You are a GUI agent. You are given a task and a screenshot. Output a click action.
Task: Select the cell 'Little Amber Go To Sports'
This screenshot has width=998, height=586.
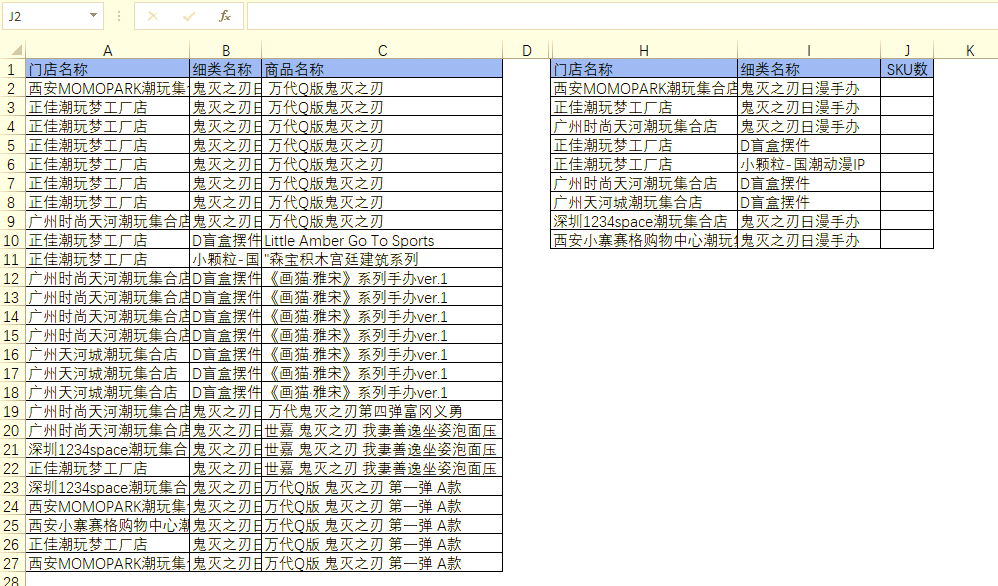[x=382, y=241]
